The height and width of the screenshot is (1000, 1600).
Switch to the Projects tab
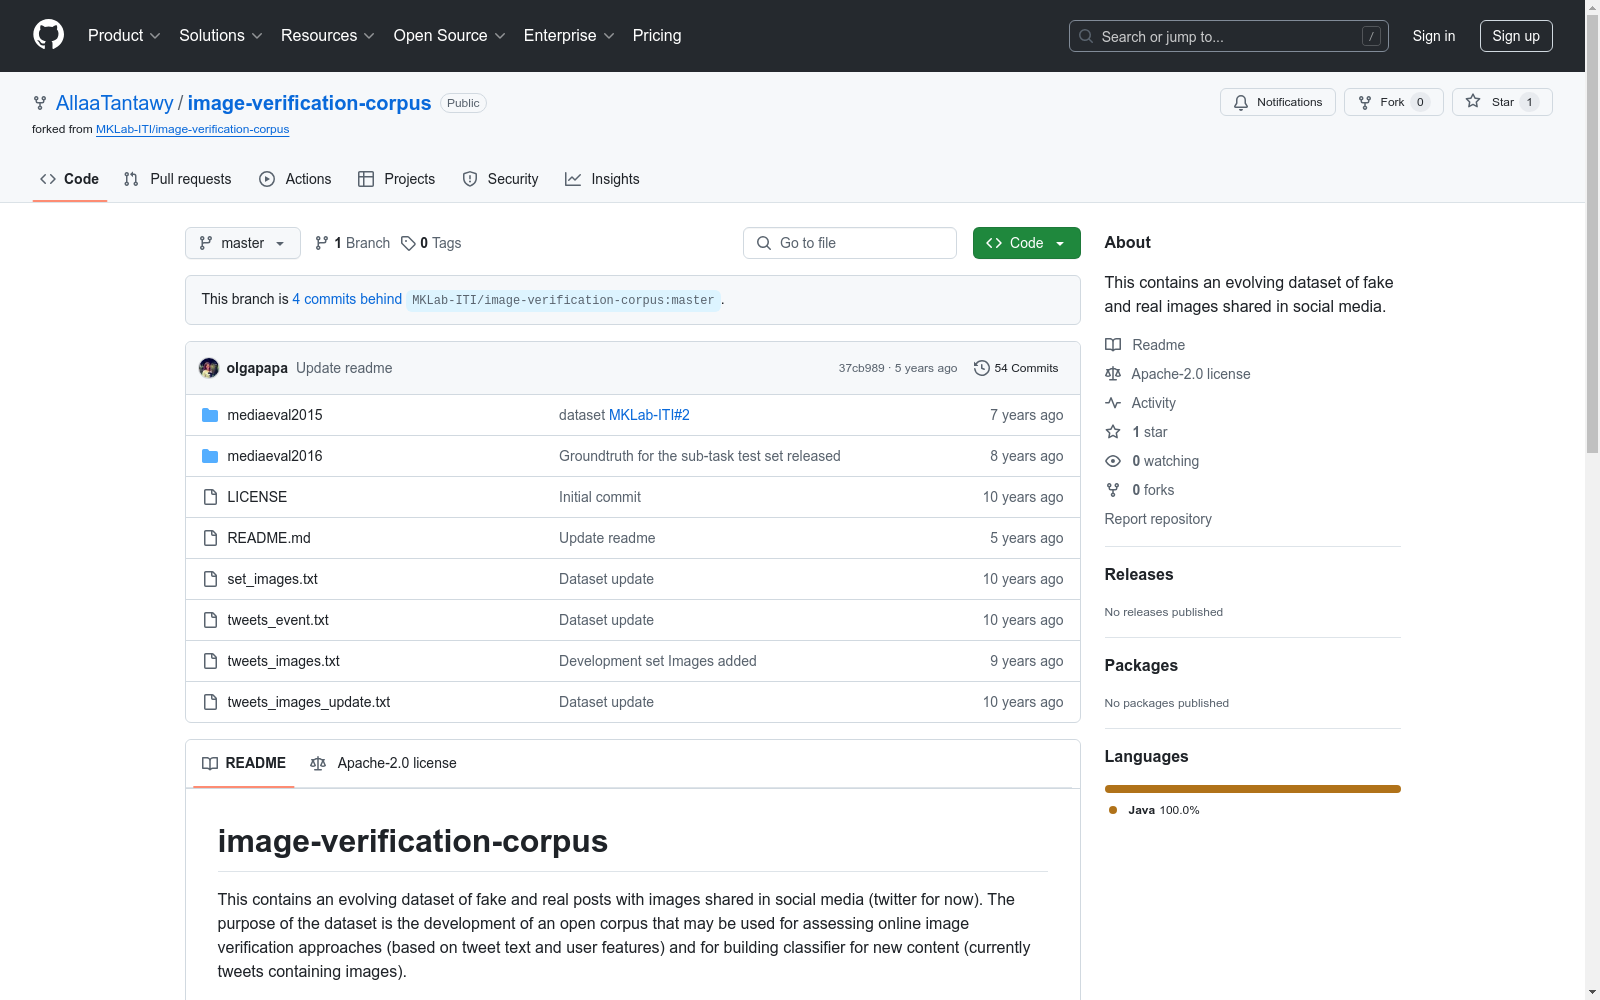(x=397, y=179)
